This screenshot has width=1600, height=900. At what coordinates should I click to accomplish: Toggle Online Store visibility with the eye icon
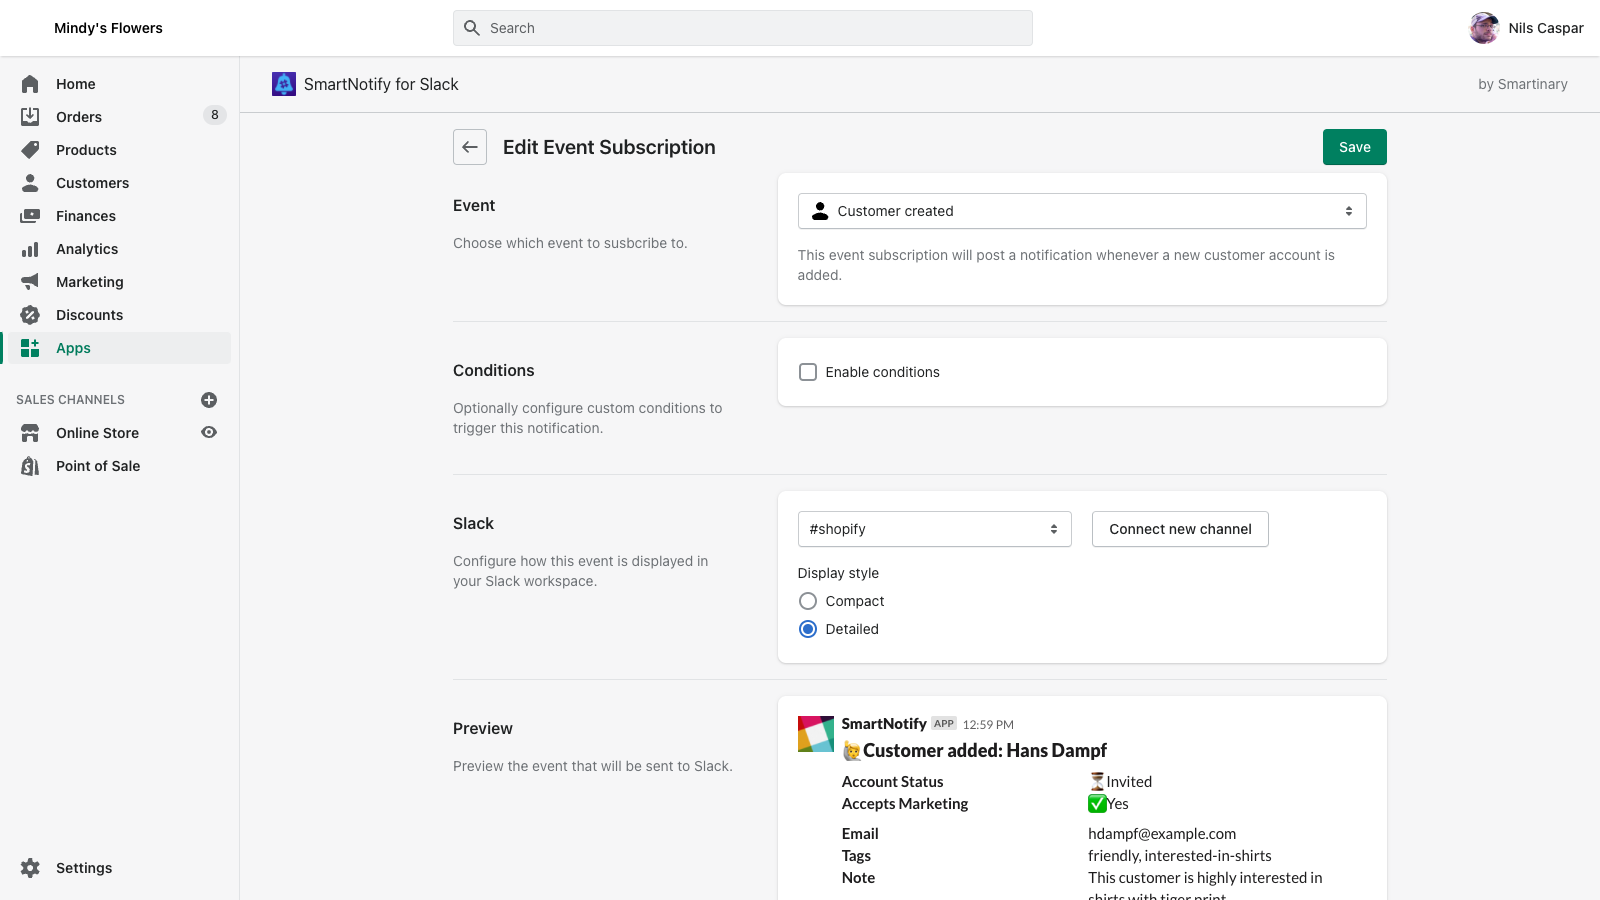click(208, 432)
